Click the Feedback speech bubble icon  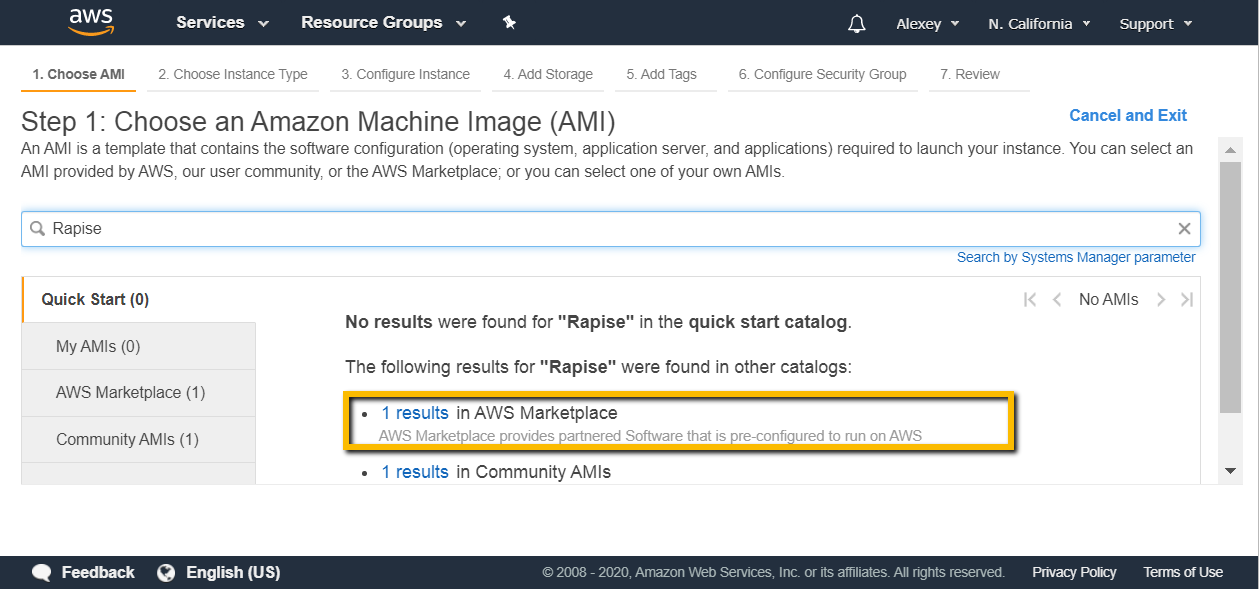tap(42, 573)
